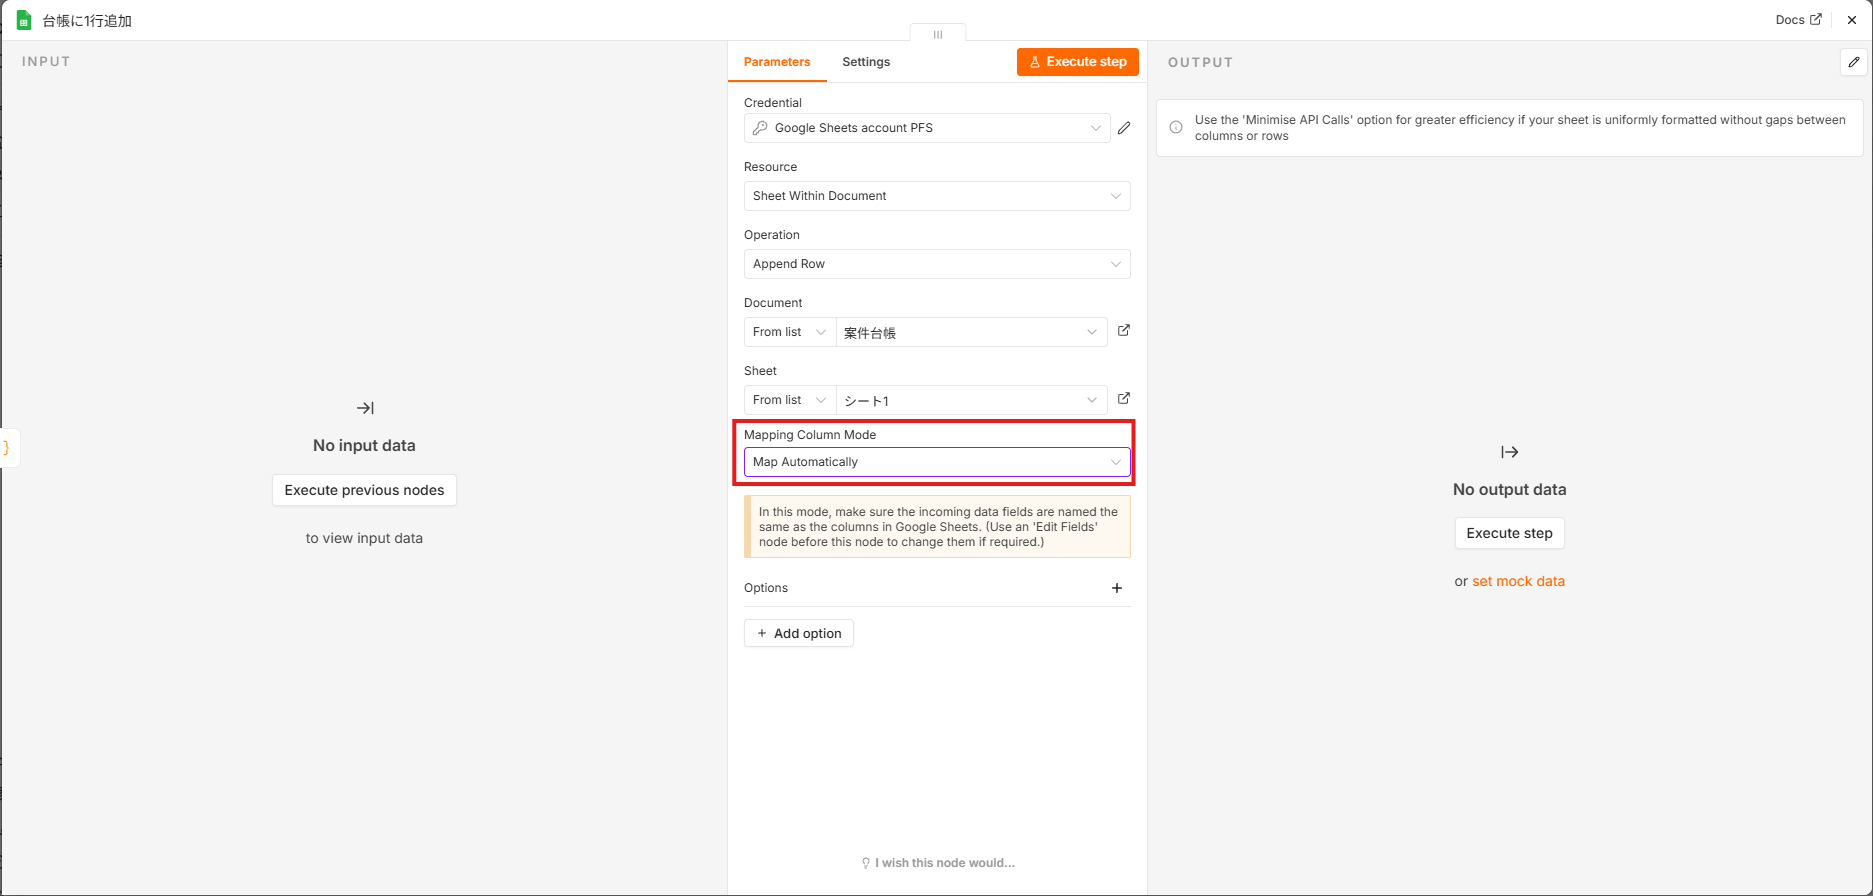
Task: Switch to the Settings tab
Action: [866, 62]
